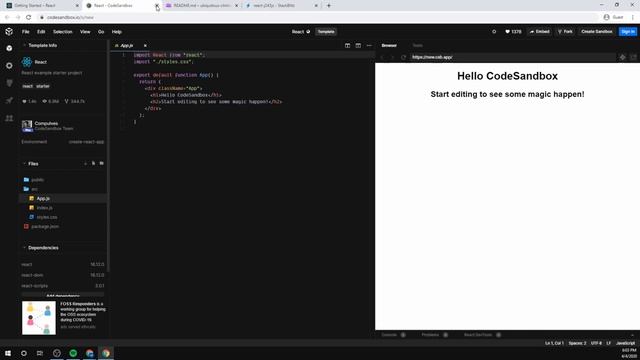
Task: Open preview in new window icon
Action: [x=633, y=57]
